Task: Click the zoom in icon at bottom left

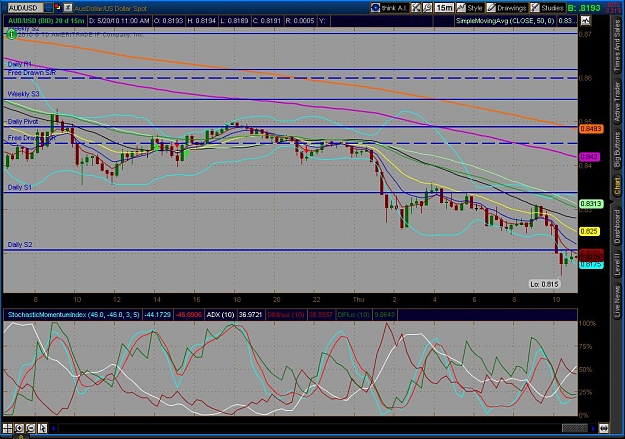Action: tap(19, 428)
